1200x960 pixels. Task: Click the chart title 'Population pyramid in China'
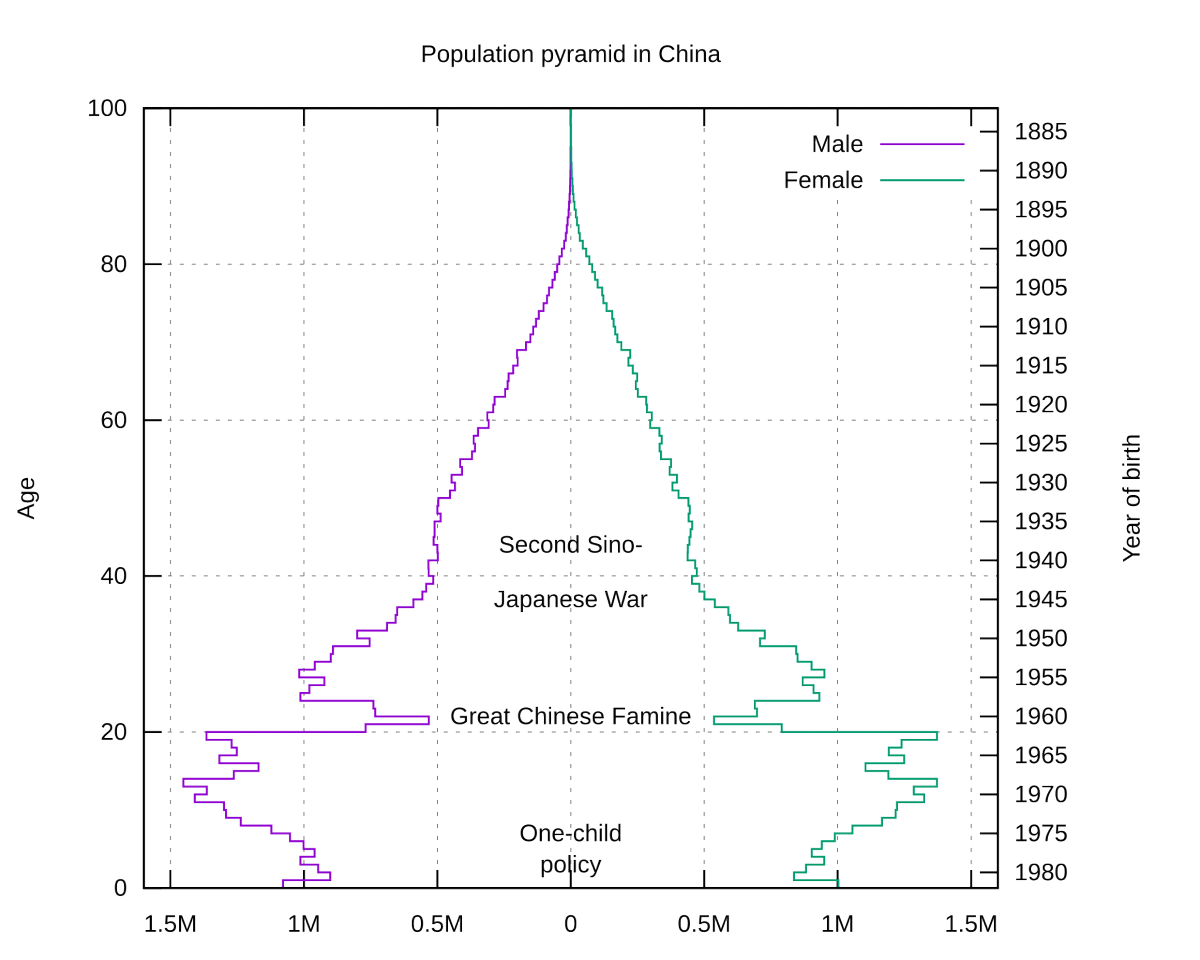pyautogui.click(x=570, y=54)
